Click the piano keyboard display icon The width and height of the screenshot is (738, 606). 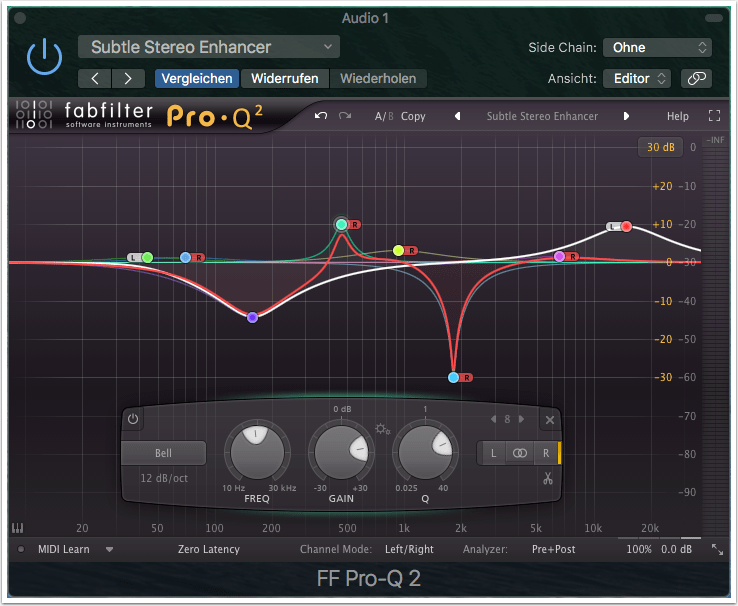17,528
